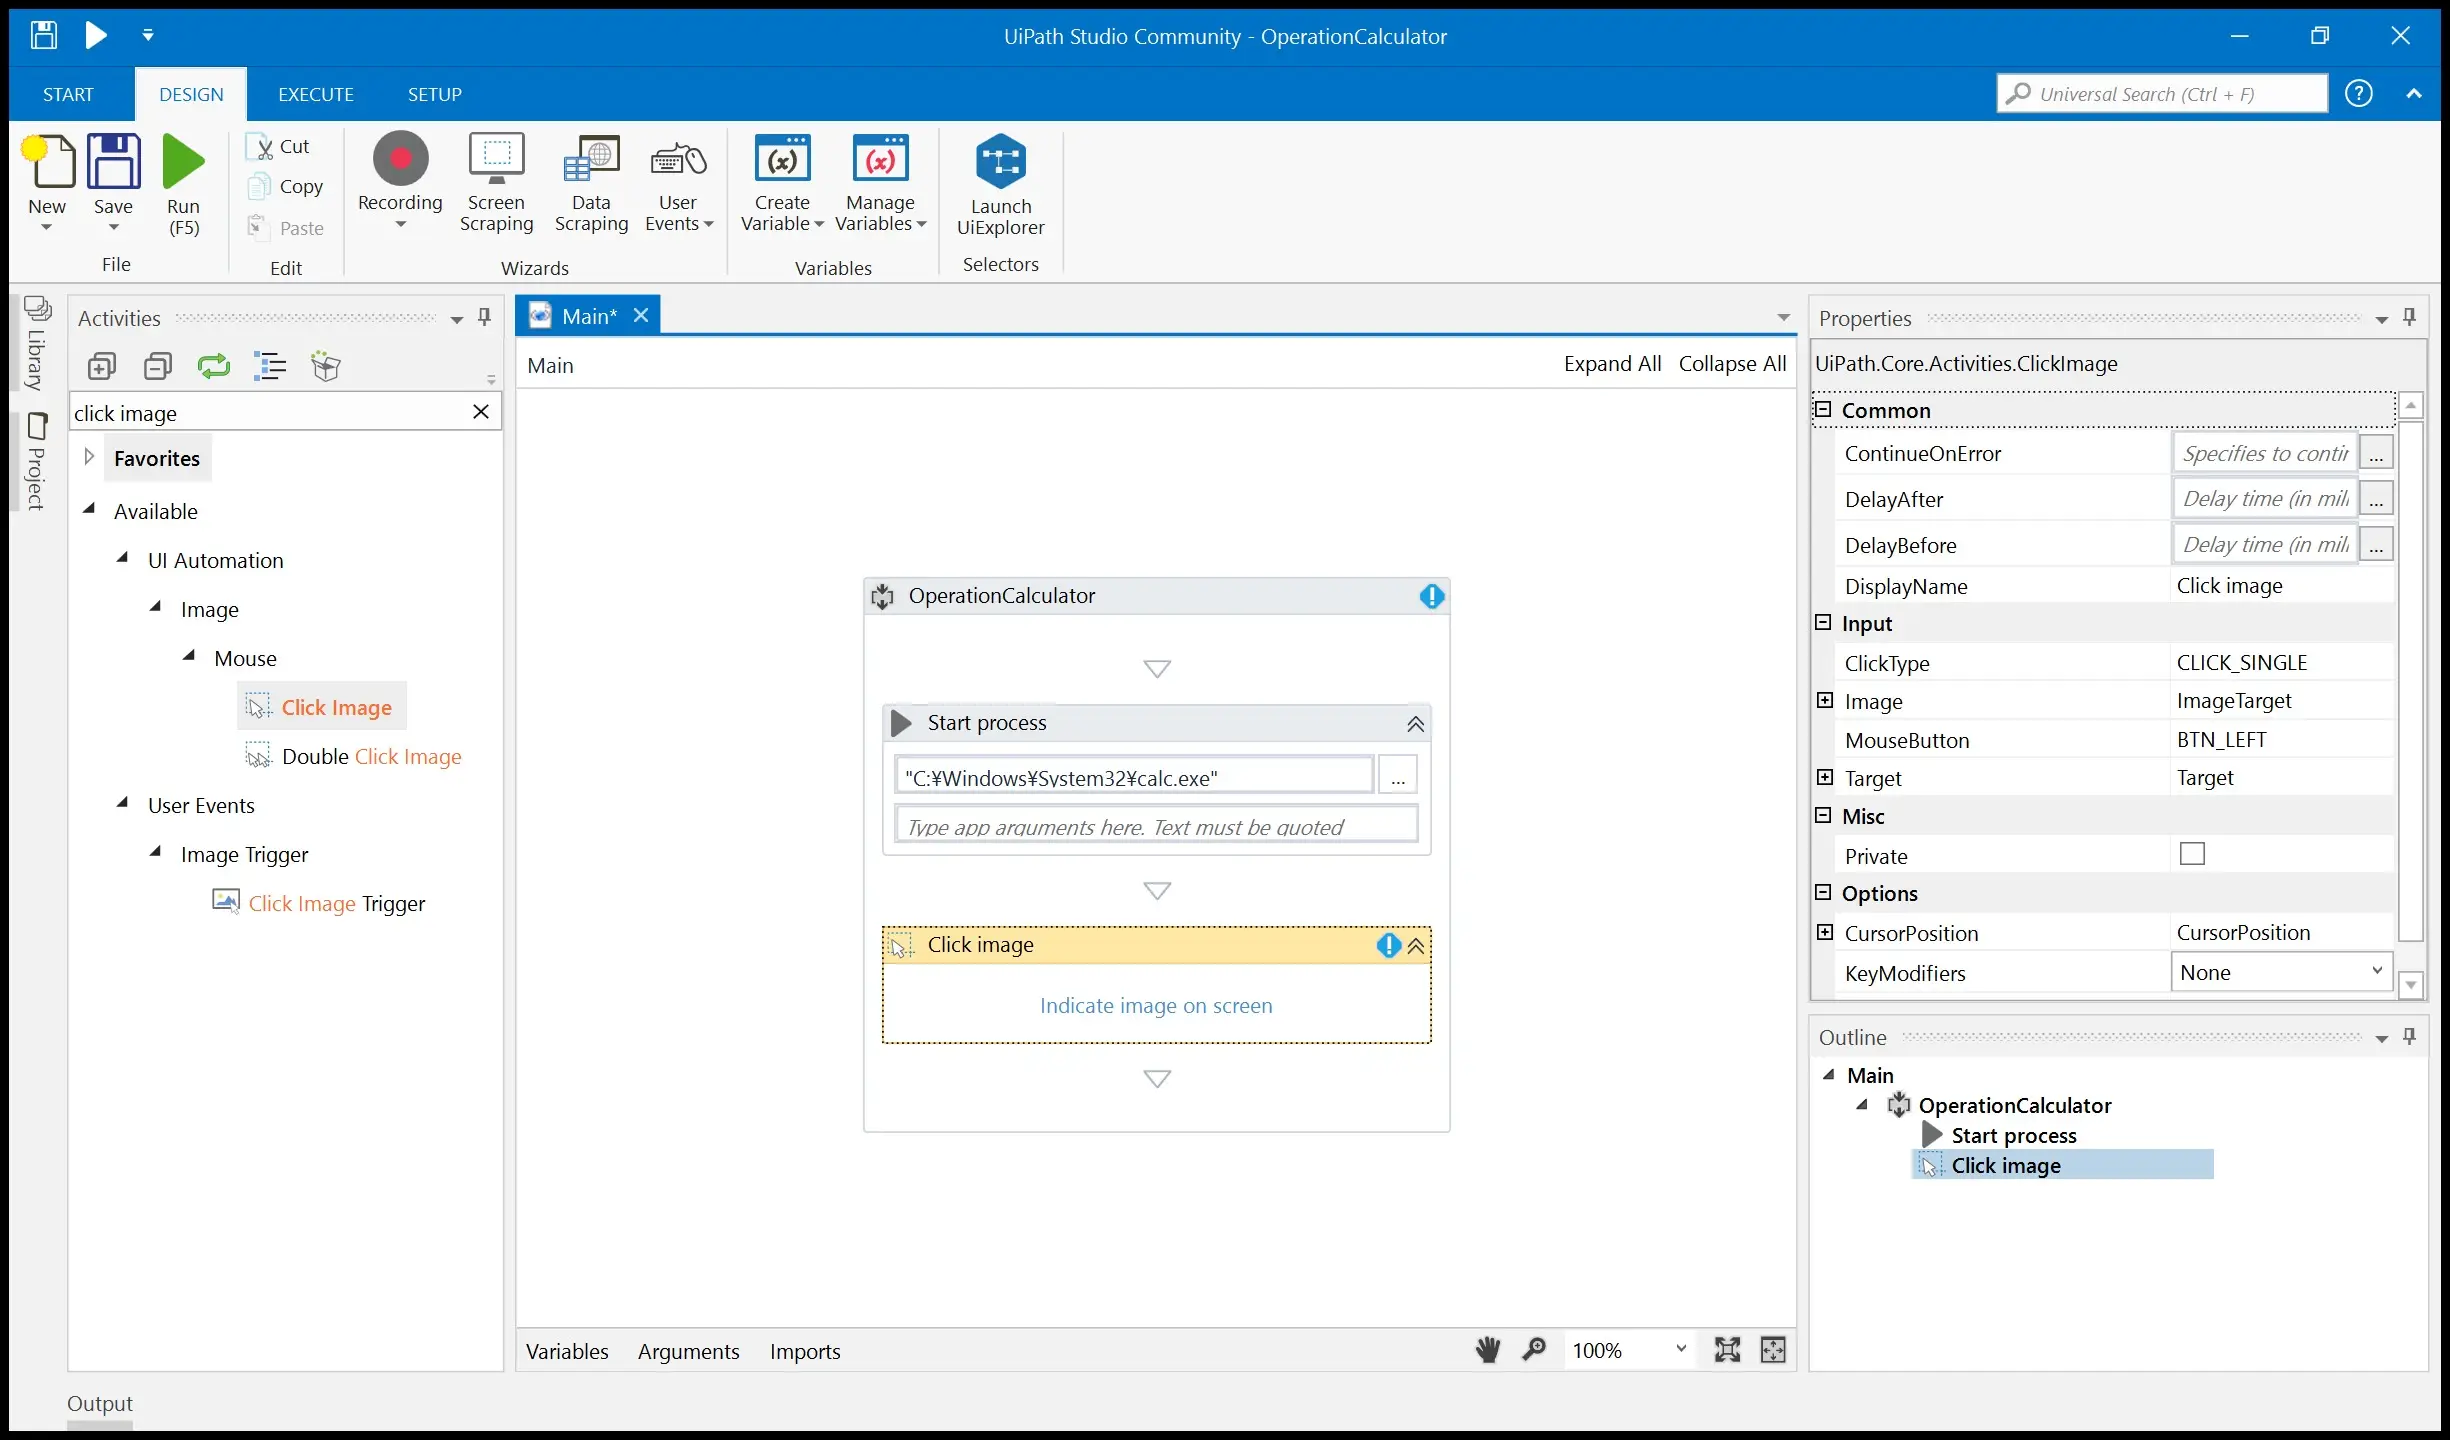Screen dimensions: 2450x1440
Task: Clear the click image search text
Action: 481,412
